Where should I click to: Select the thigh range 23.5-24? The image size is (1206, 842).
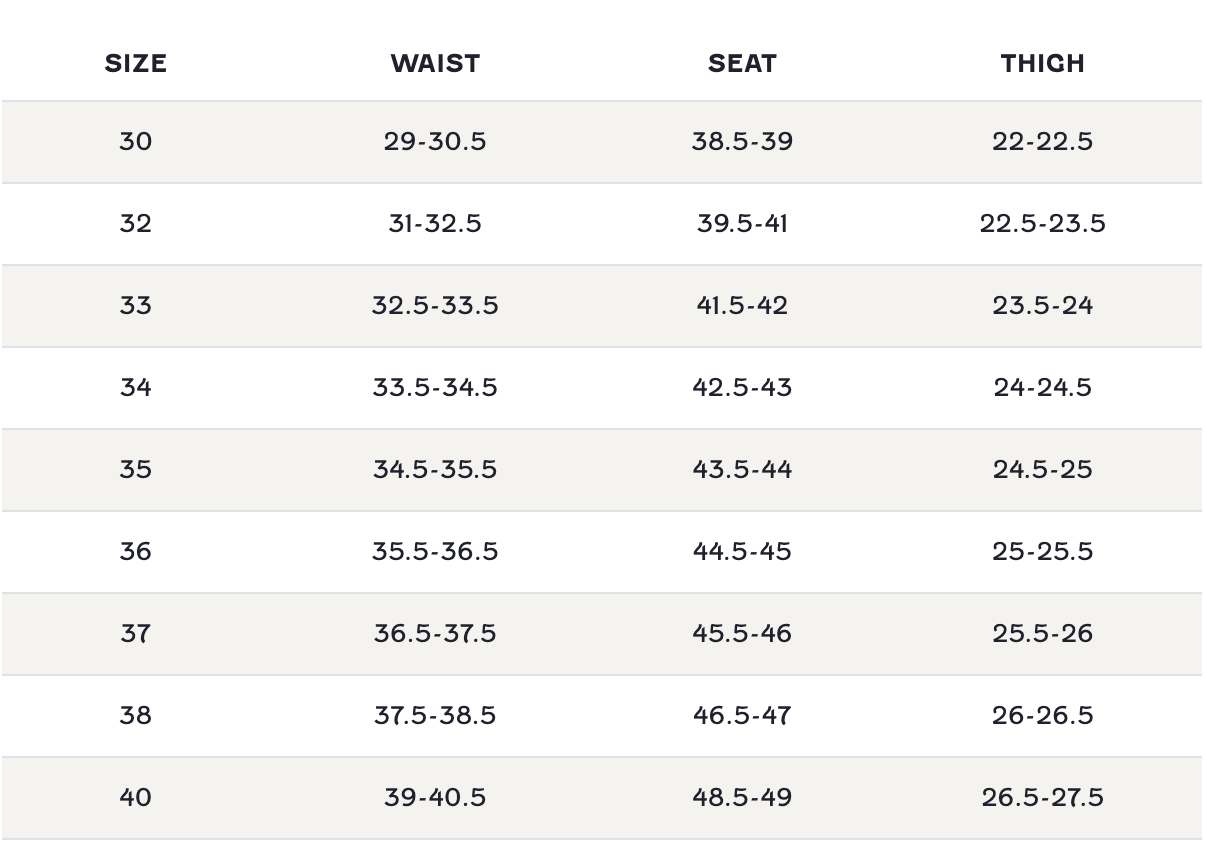(1042, 305)
